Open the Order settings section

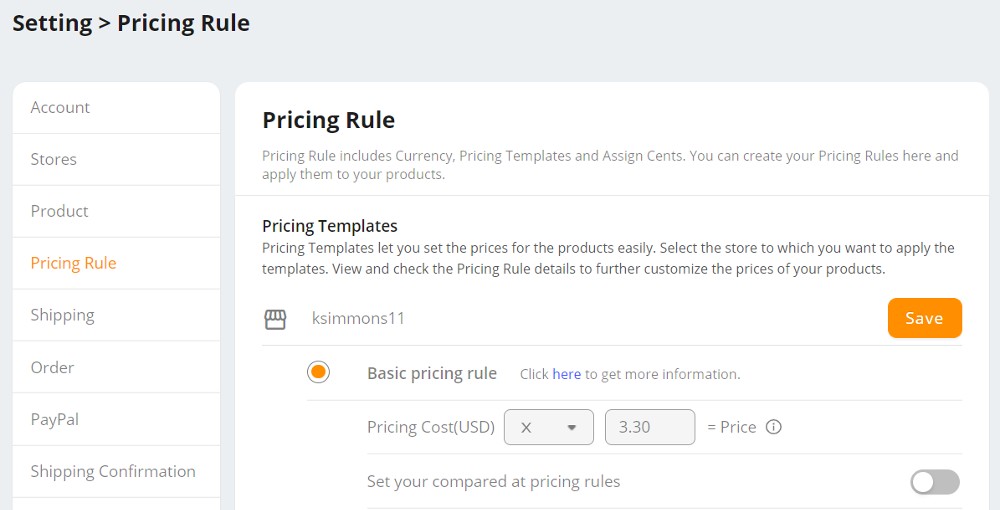pos(116,367)
